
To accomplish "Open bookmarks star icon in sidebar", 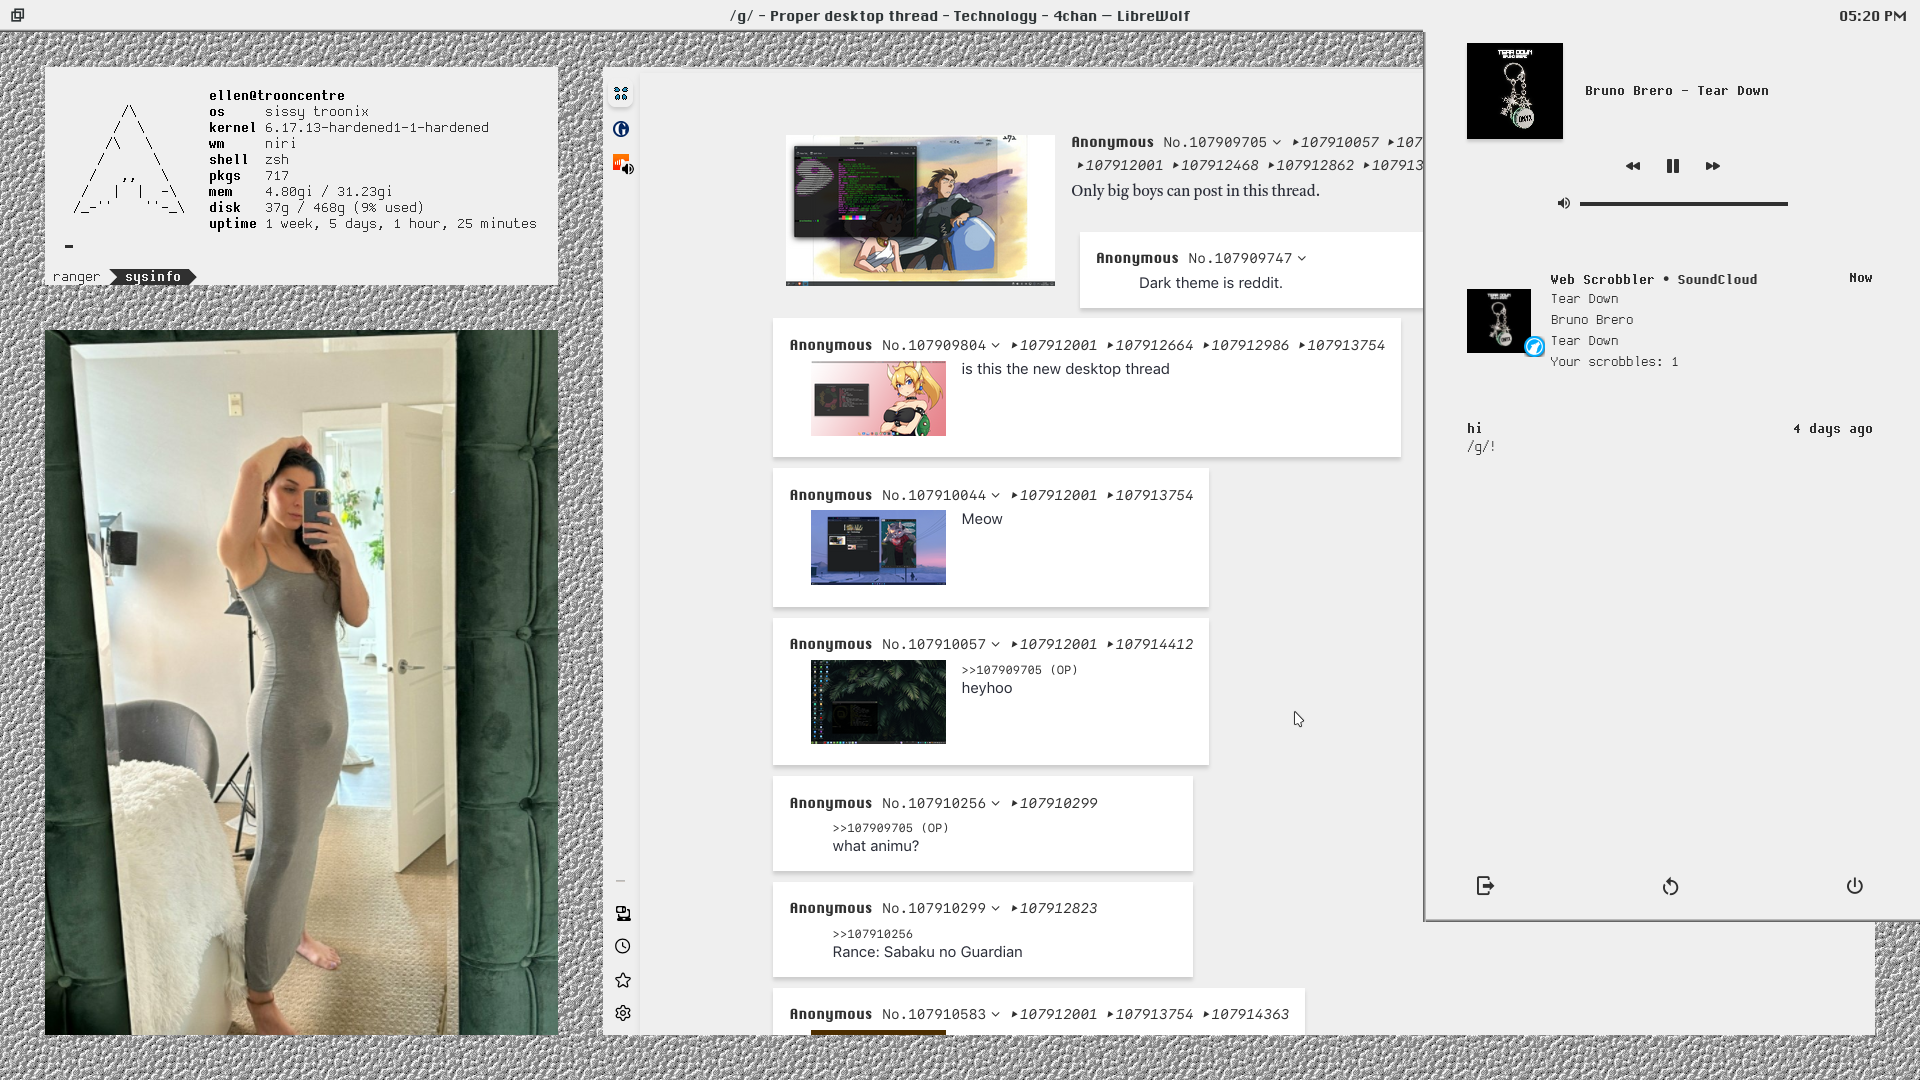I will [x=623, y=980].
